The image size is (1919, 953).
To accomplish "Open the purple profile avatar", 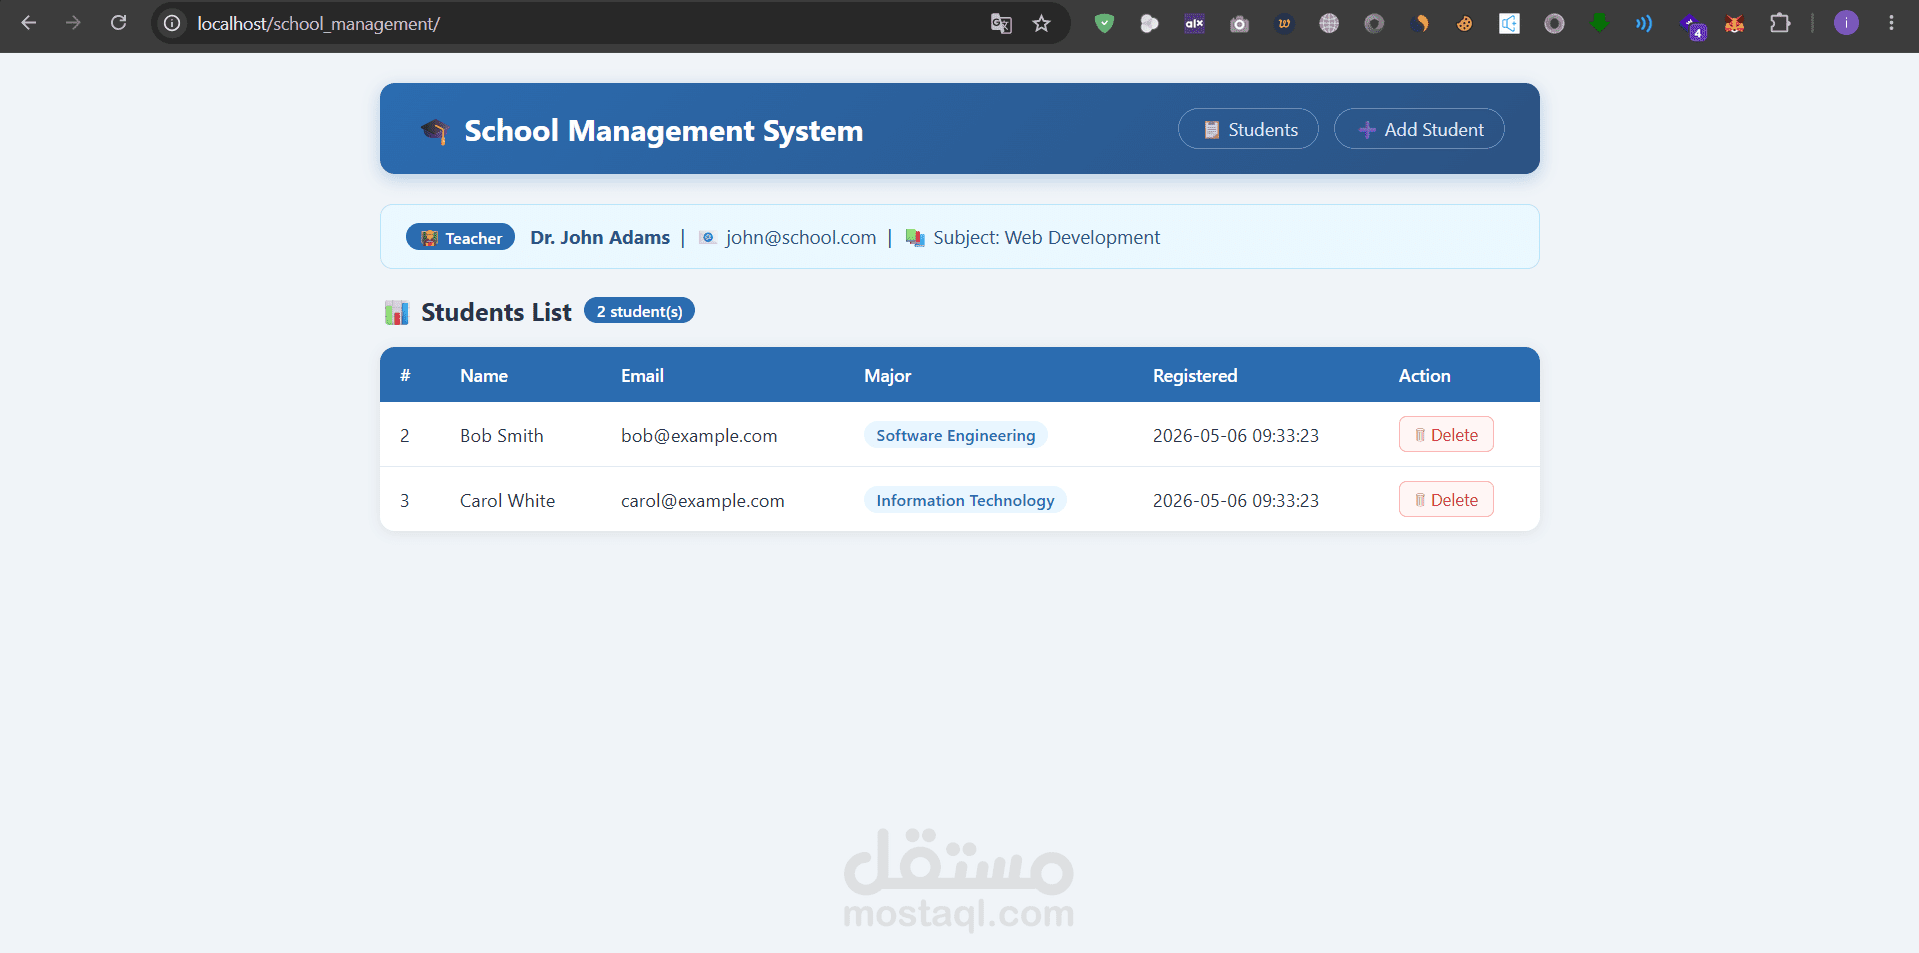I will pyautogui.click(x=1846, y=23).
